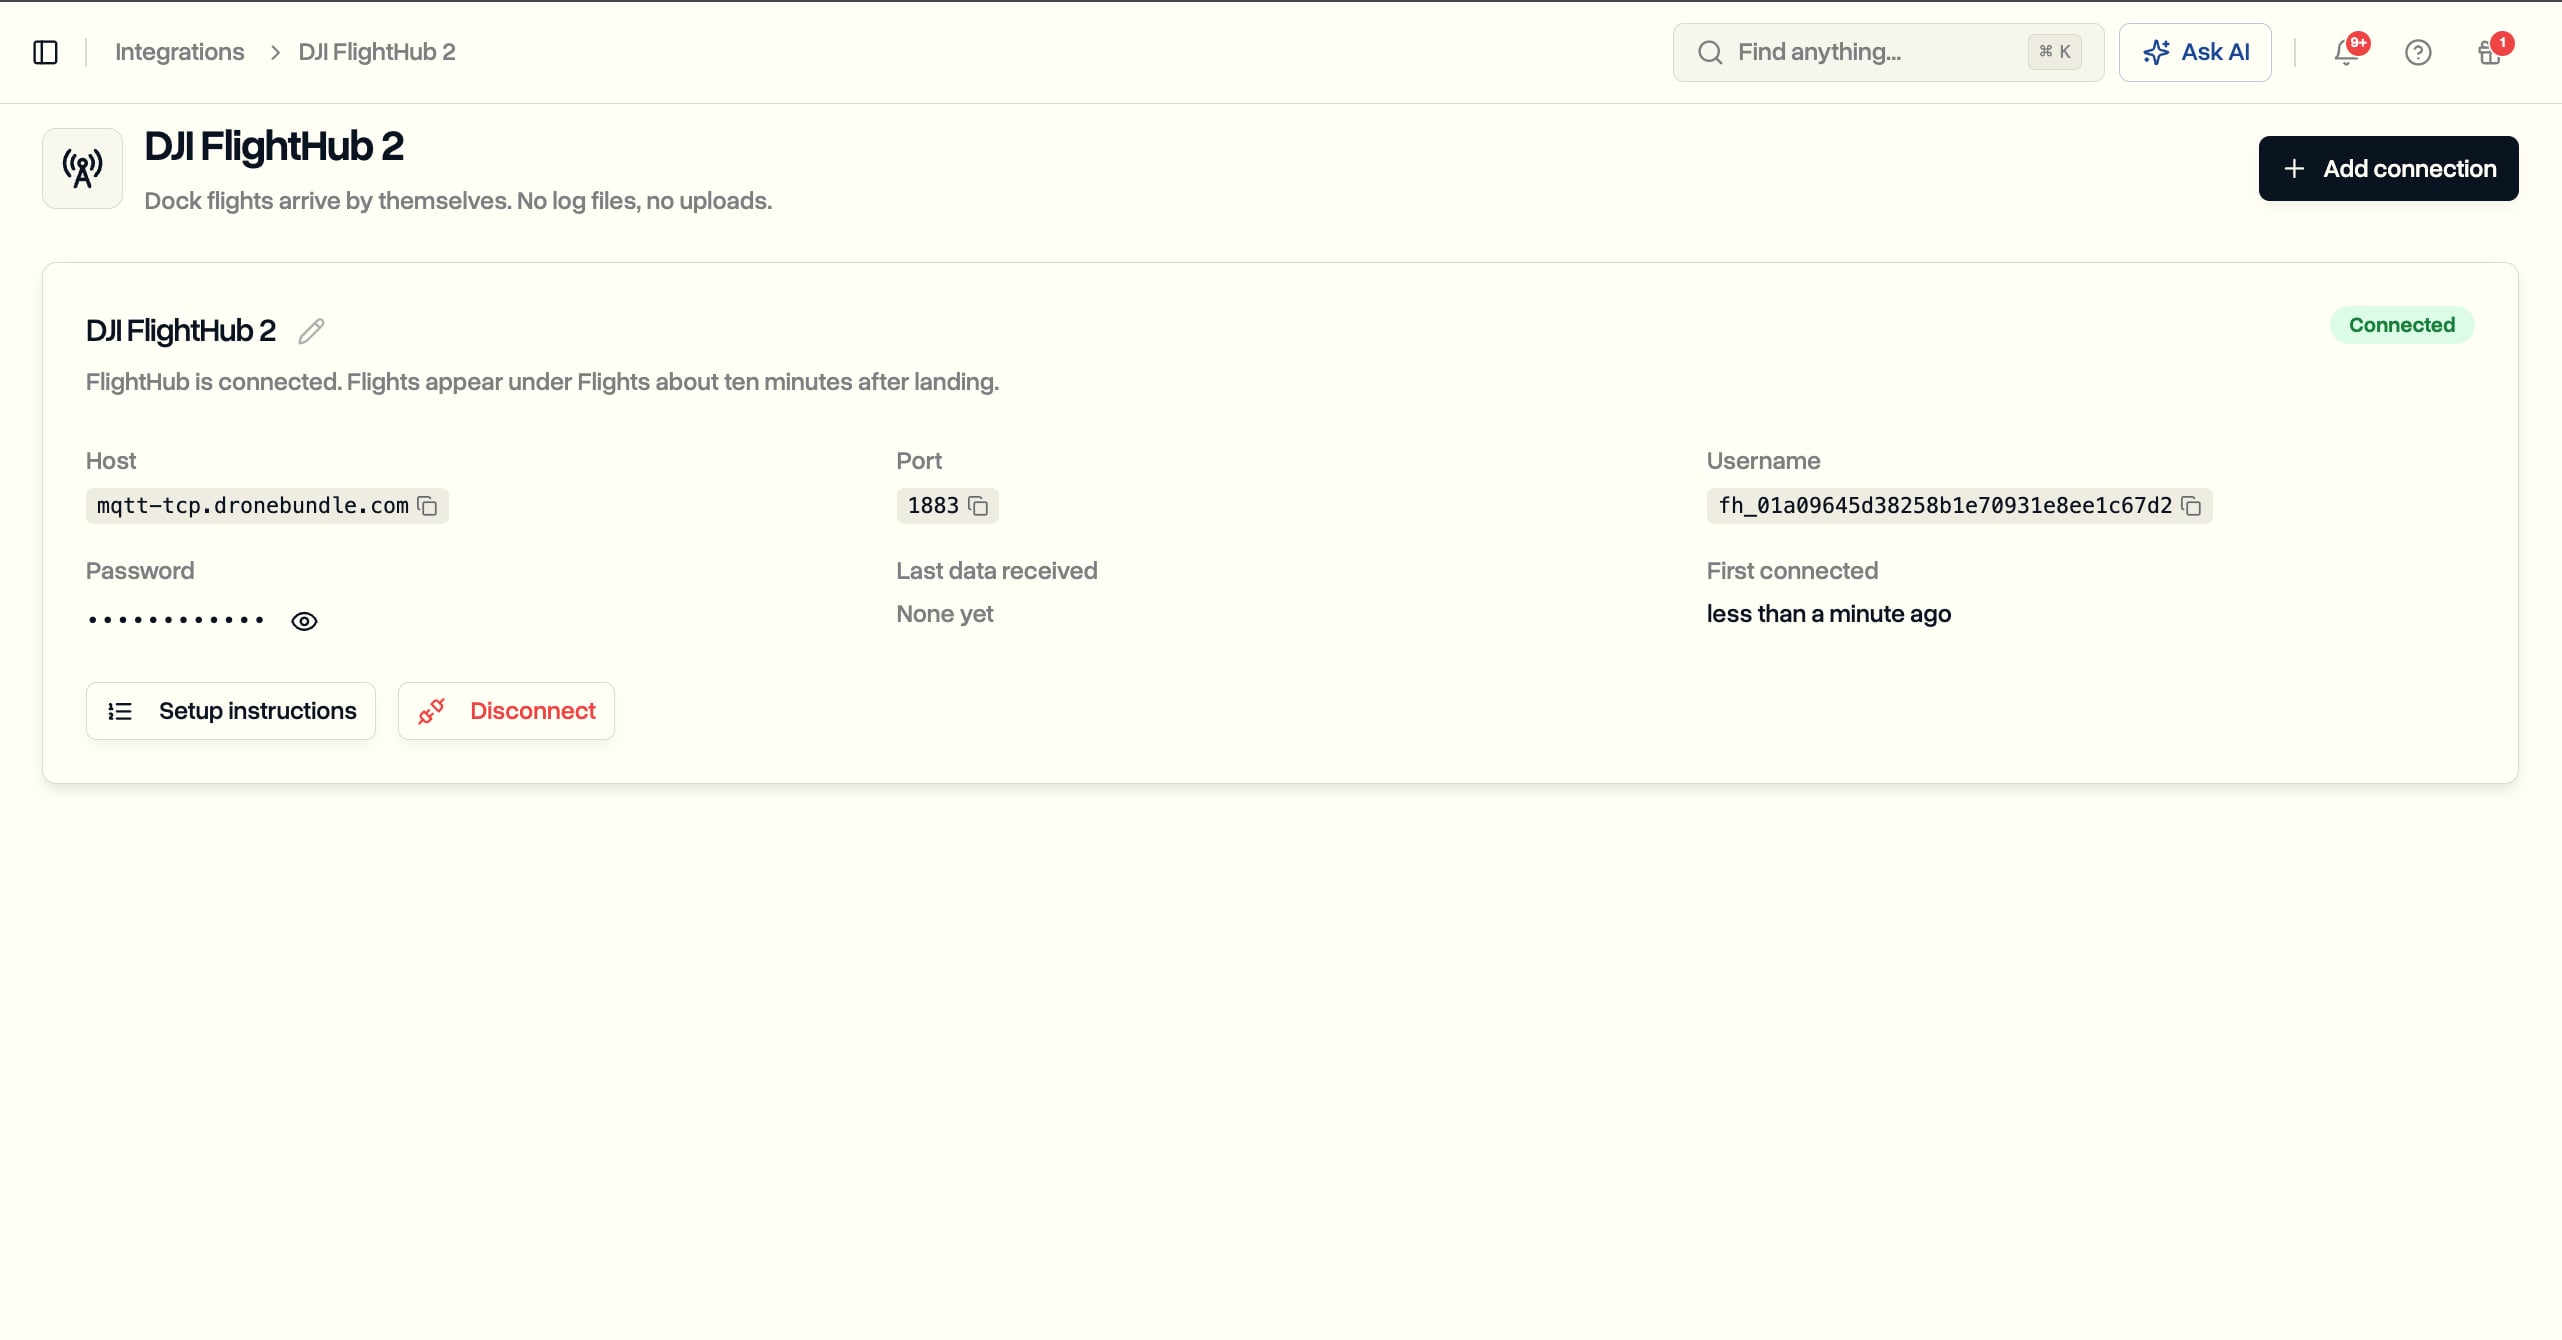Open the help question mark icon
Image resolution: width=2562 pixels, height=1340 pixels.
point(2418,52)
